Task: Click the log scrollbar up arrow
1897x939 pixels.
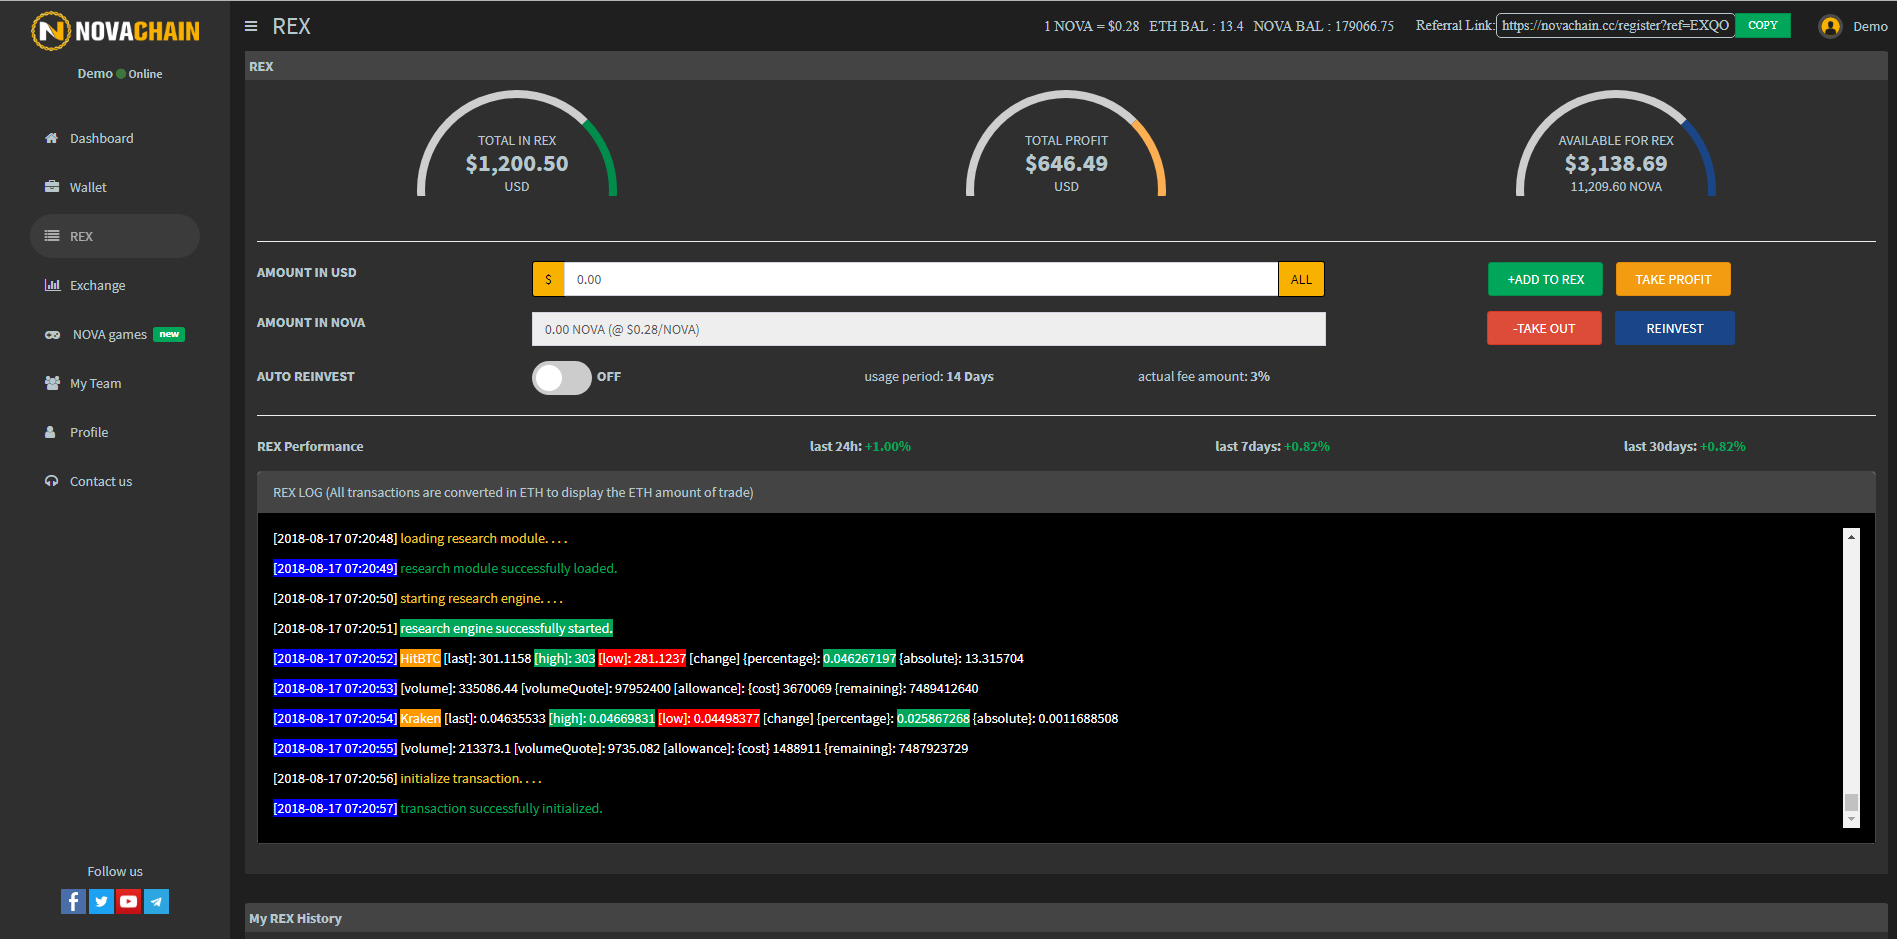Action: [1851, 537]
